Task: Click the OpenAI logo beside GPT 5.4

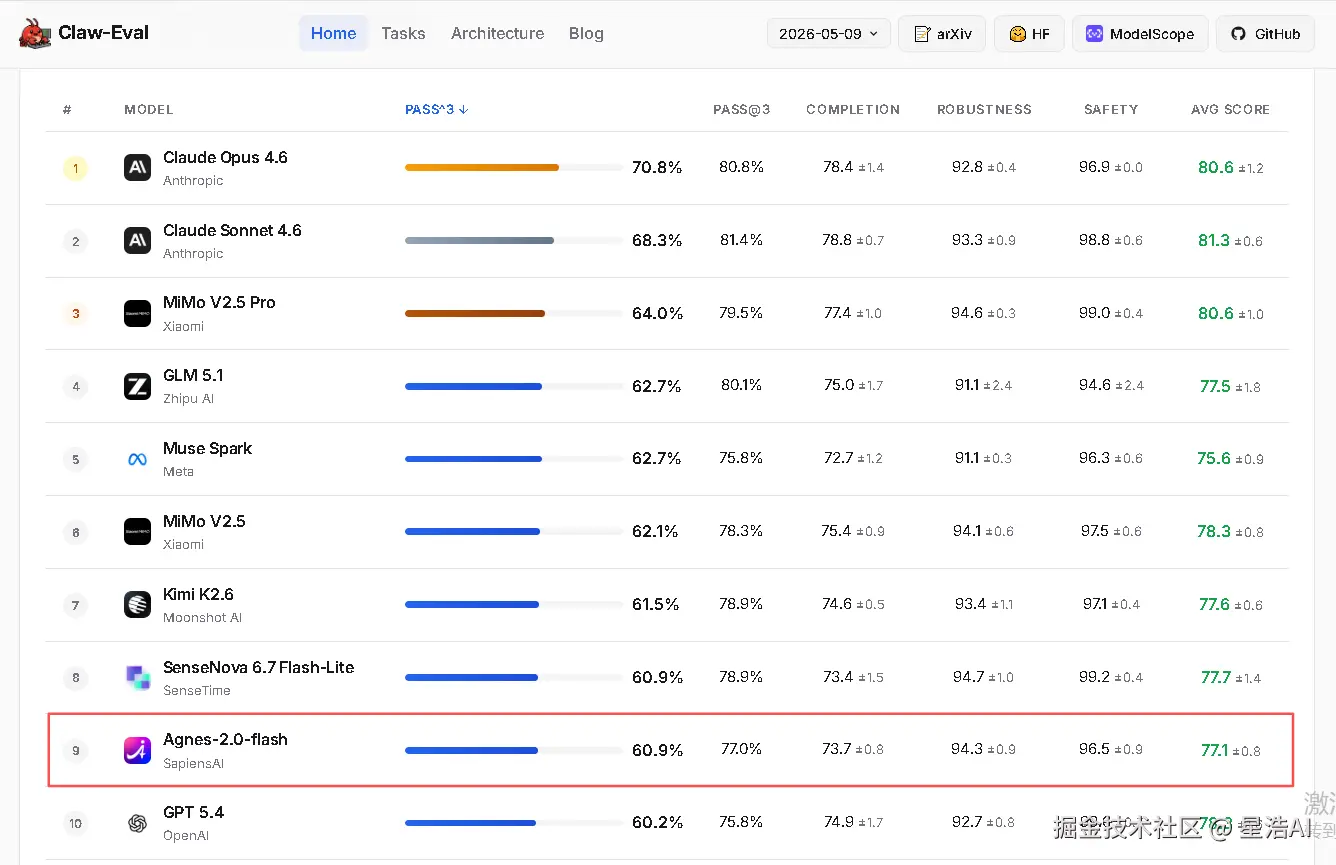Action: coord(137,823)
